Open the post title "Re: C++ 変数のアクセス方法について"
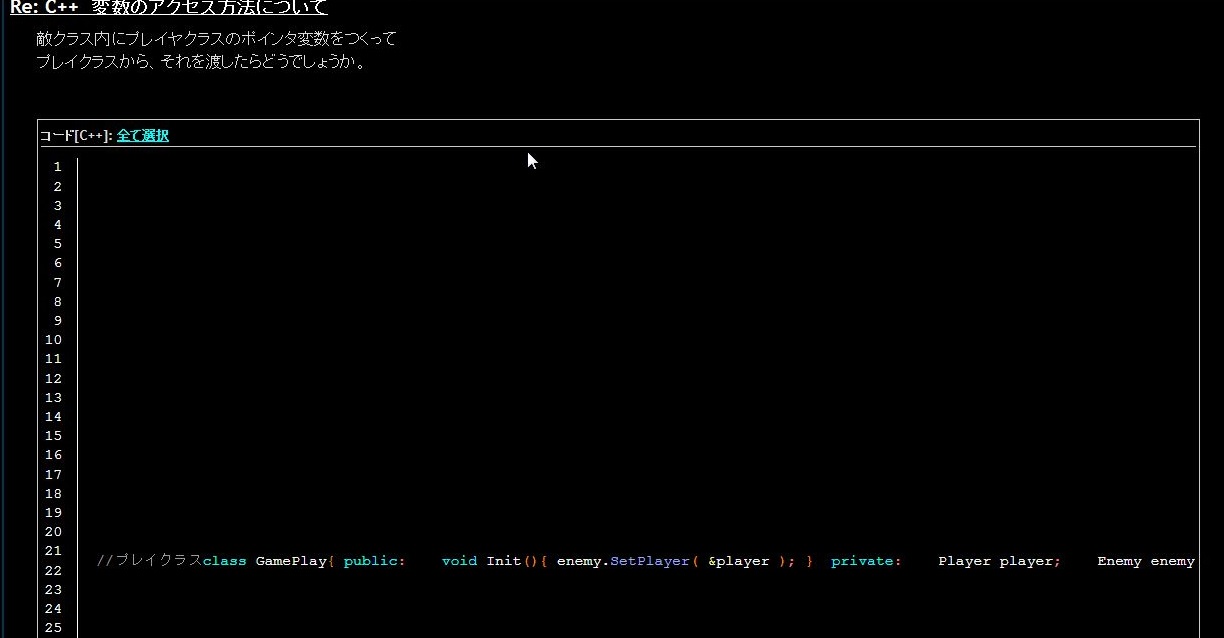Screen dimensions: 1224x638 [x=168, y=8]
